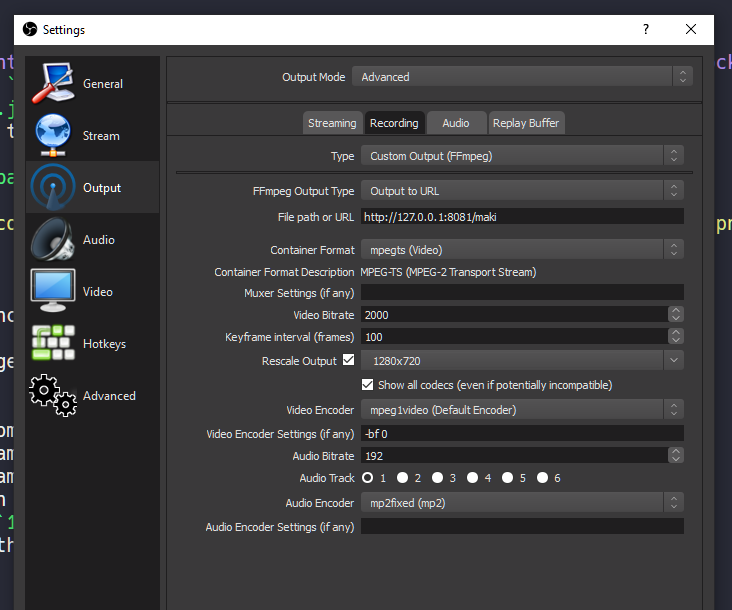Image resolution: width=732 pixels, height=610 pixels.
Task: Switch to the Recording tab
Action: [x=394, y=123]
